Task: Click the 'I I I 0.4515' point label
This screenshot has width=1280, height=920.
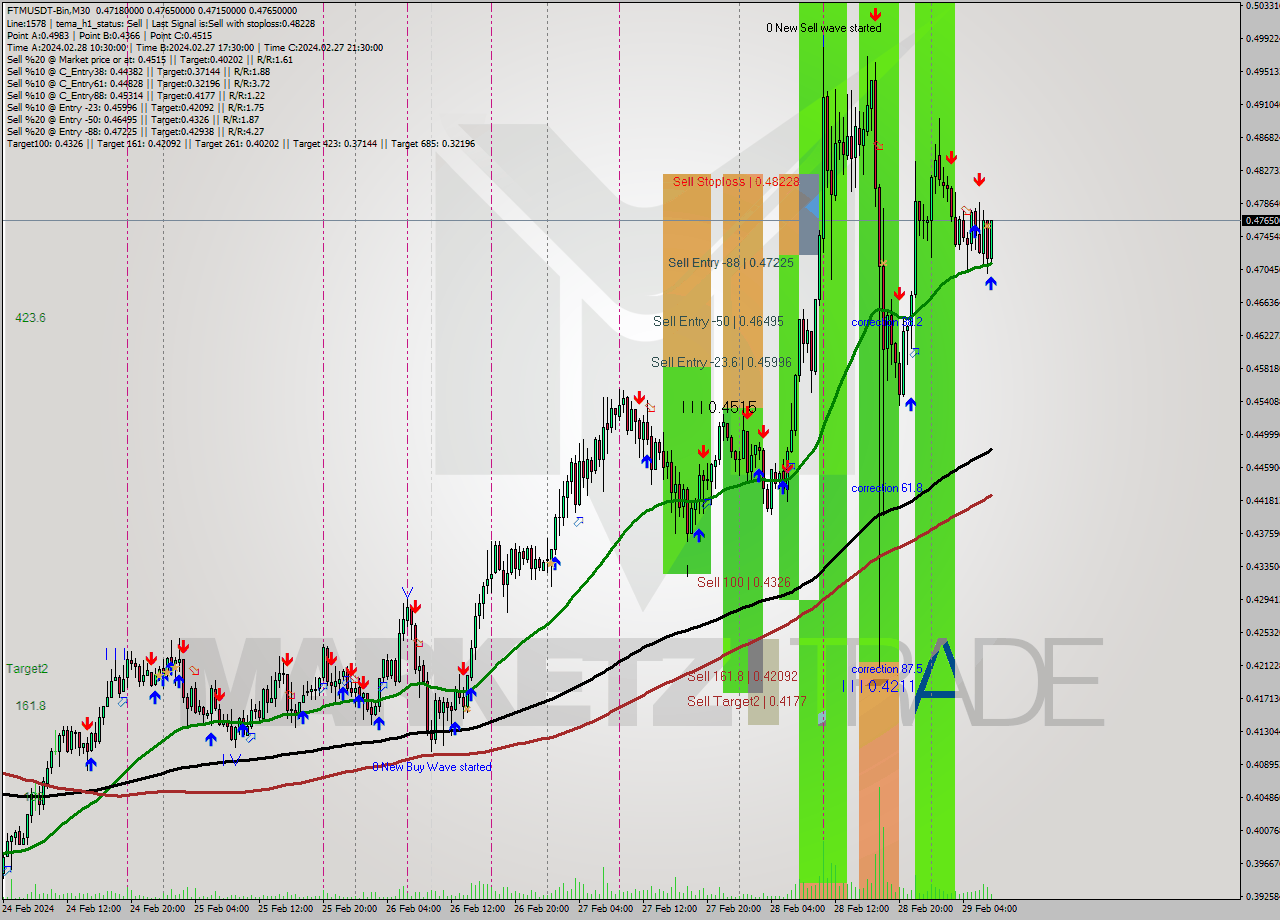Action: (x=719, y=407)
